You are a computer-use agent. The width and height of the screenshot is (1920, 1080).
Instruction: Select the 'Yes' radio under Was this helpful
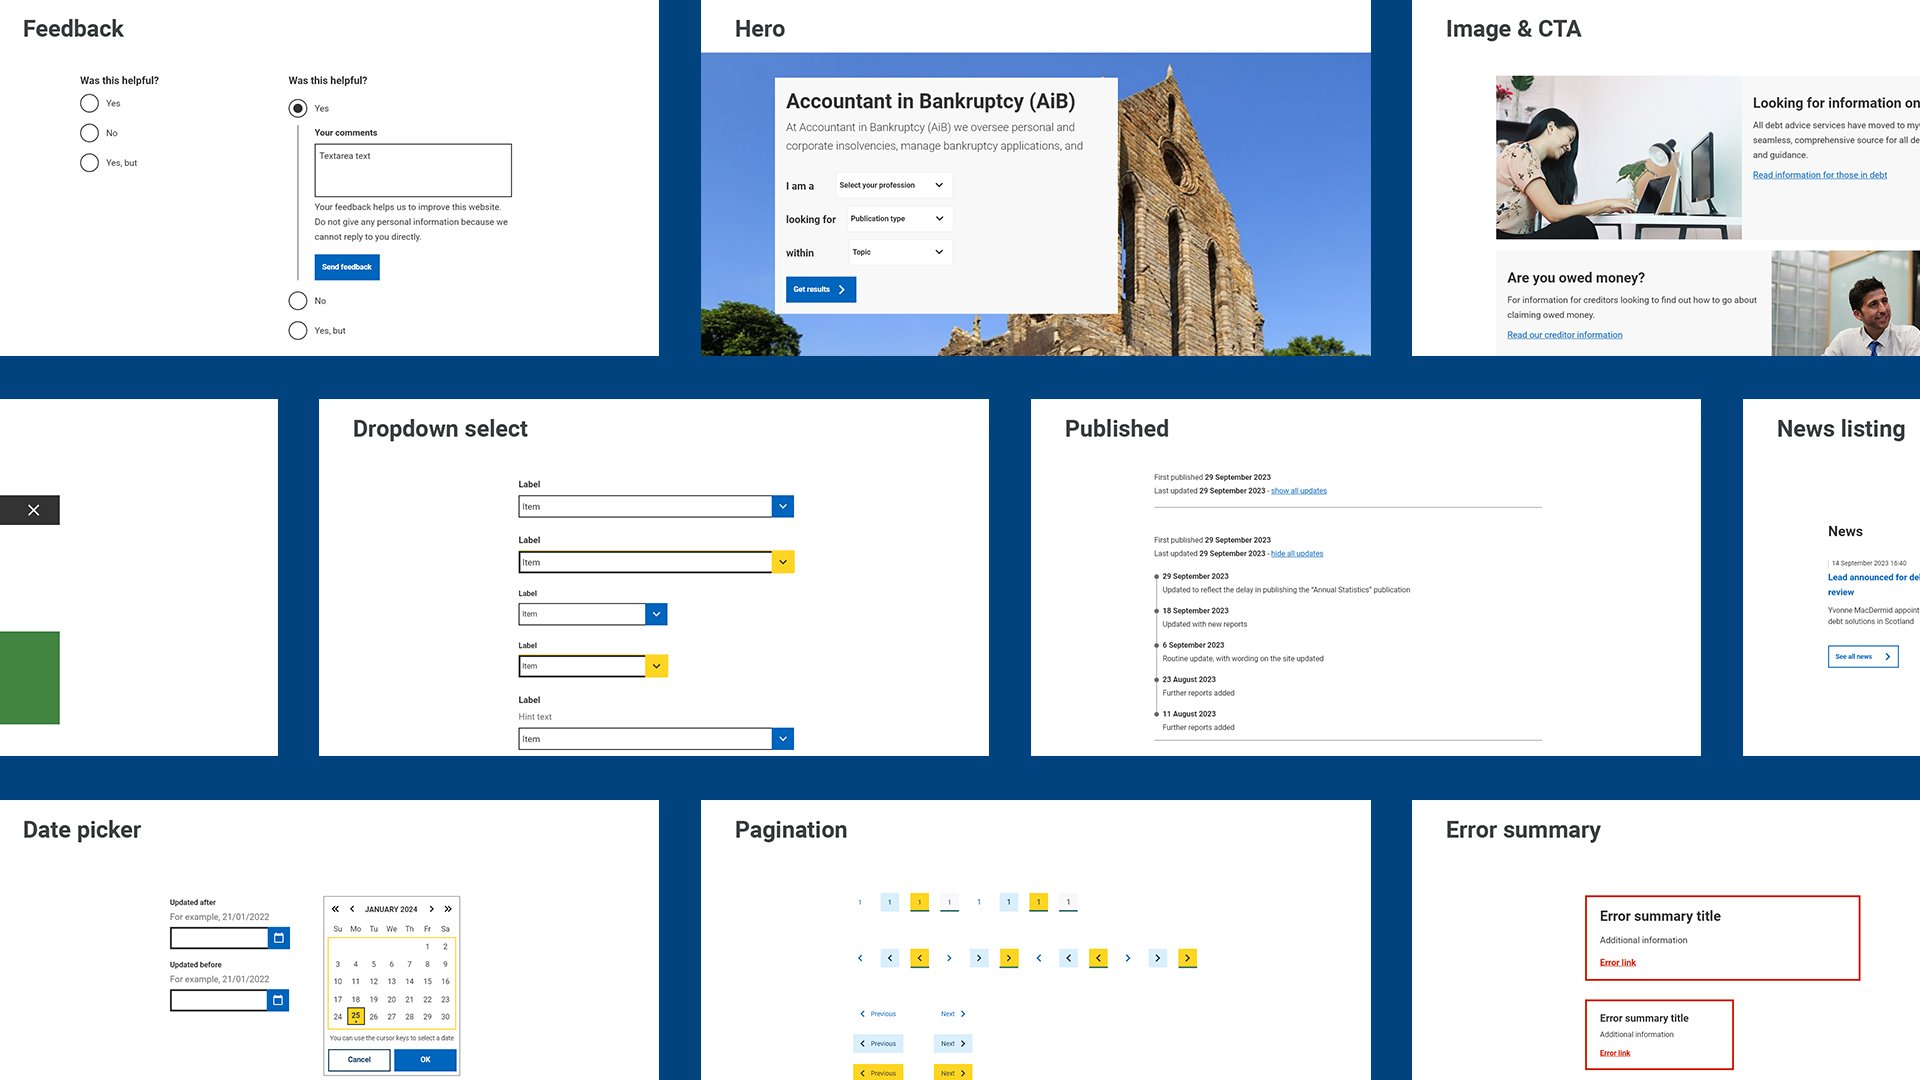coord(88,103)
